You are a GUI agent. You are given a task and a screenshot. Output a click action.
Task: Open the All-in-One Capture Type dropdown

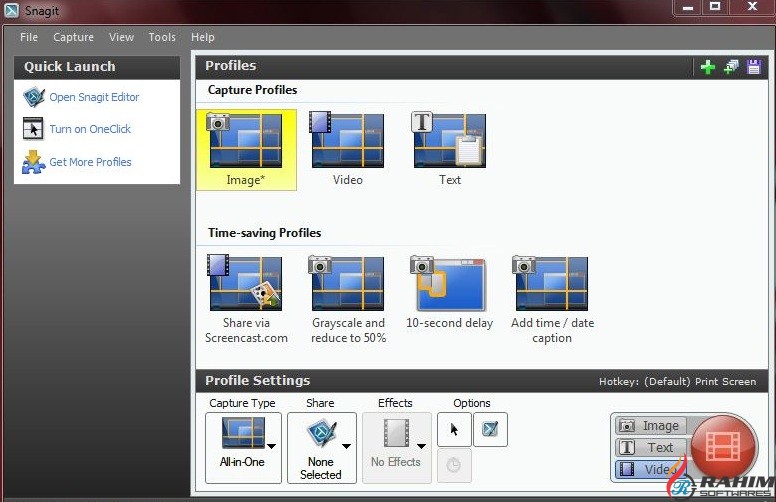point(243,448)
